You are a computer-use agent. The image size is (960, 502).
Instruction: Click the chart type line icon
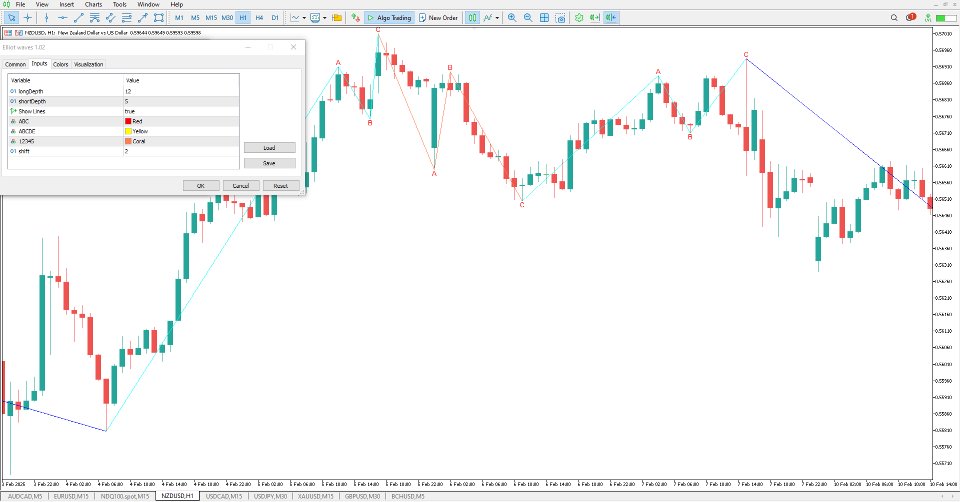point(295,18)
